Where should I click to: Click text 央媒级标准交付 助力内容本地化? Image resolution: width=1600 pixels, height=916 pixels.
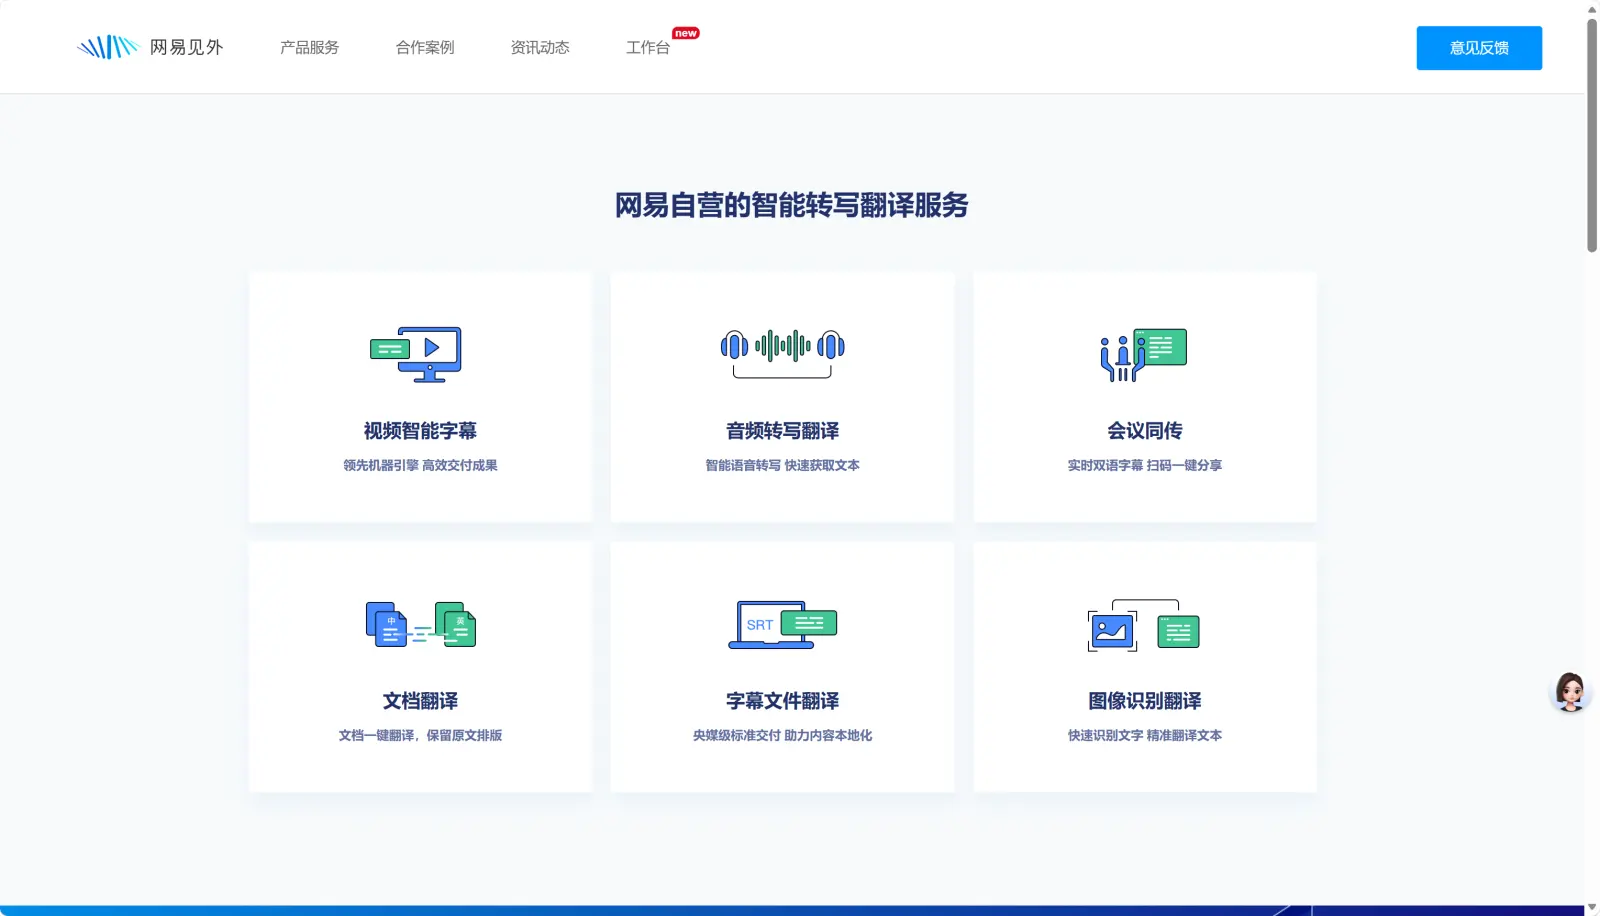click(x=782, y=735)
